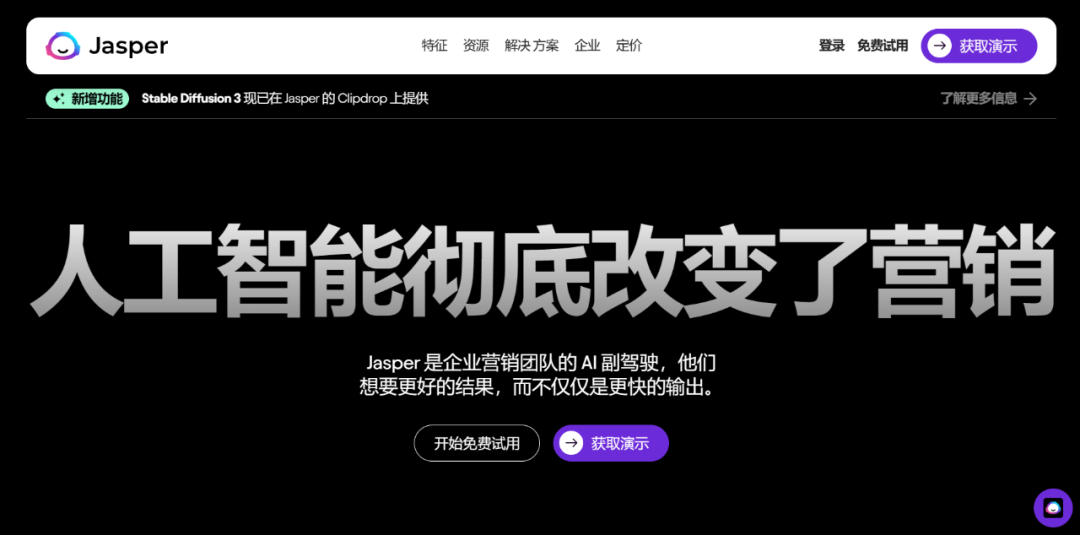Image resolution: width=1080 pixels, height=535 pixels.
Task: Click the Stable Diffusion 3 announcement text
Action: pyautogui.click(x=285, y=98)
